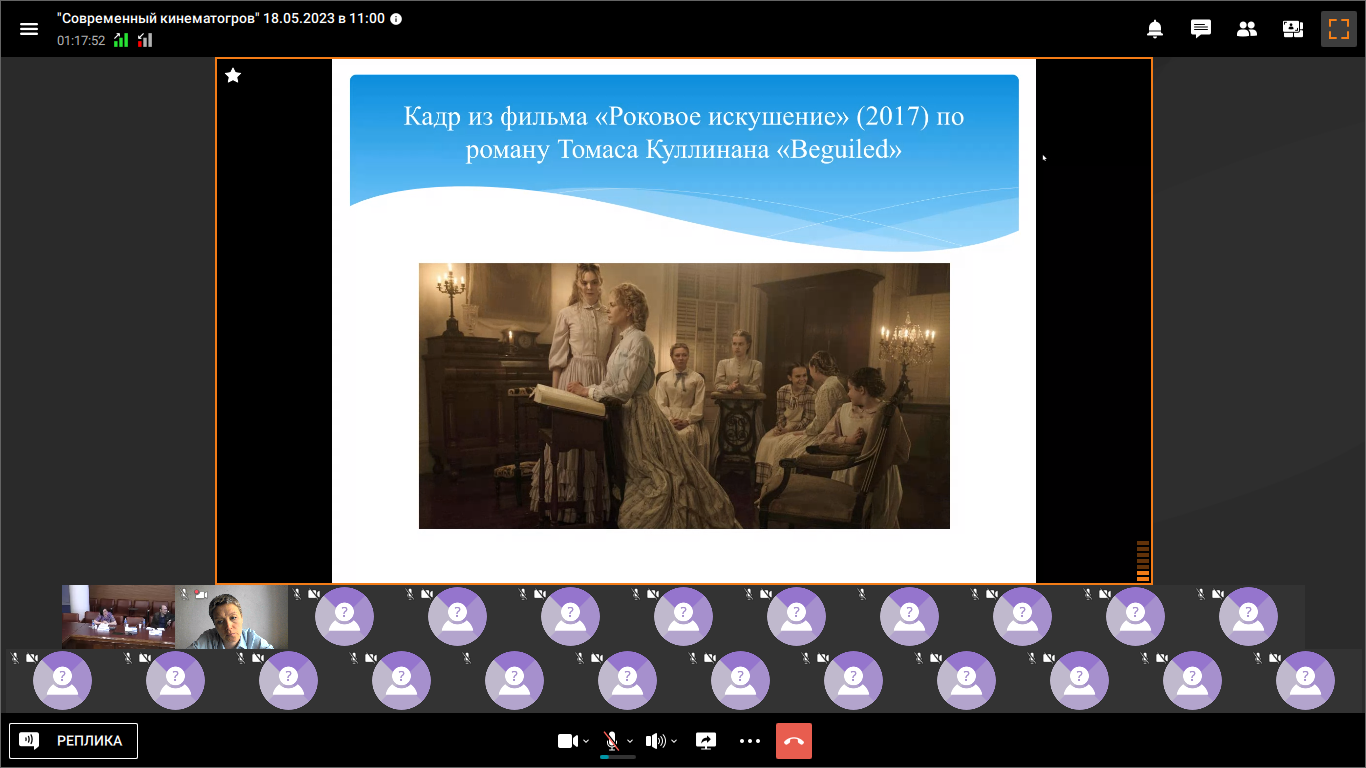
Task: Expand the camera options dropdown arrow
Action: tap(587, 741)
